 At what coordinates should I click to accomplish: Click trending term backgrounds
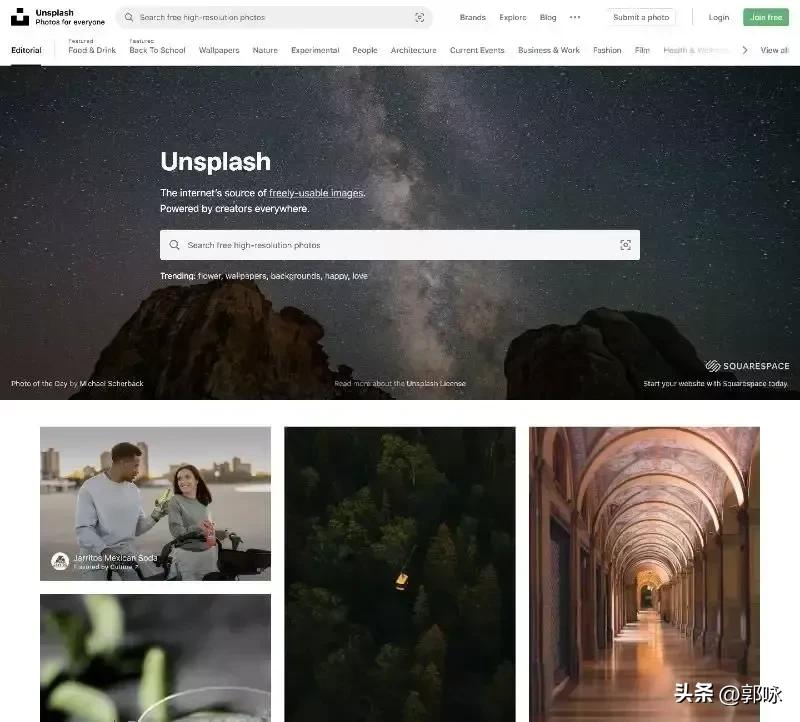[295, 276]
